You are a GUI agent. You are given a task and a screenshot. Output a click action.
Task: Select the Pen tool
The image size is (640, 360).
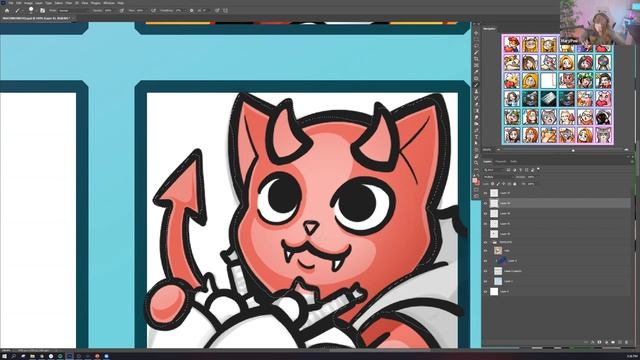(476, 130)
